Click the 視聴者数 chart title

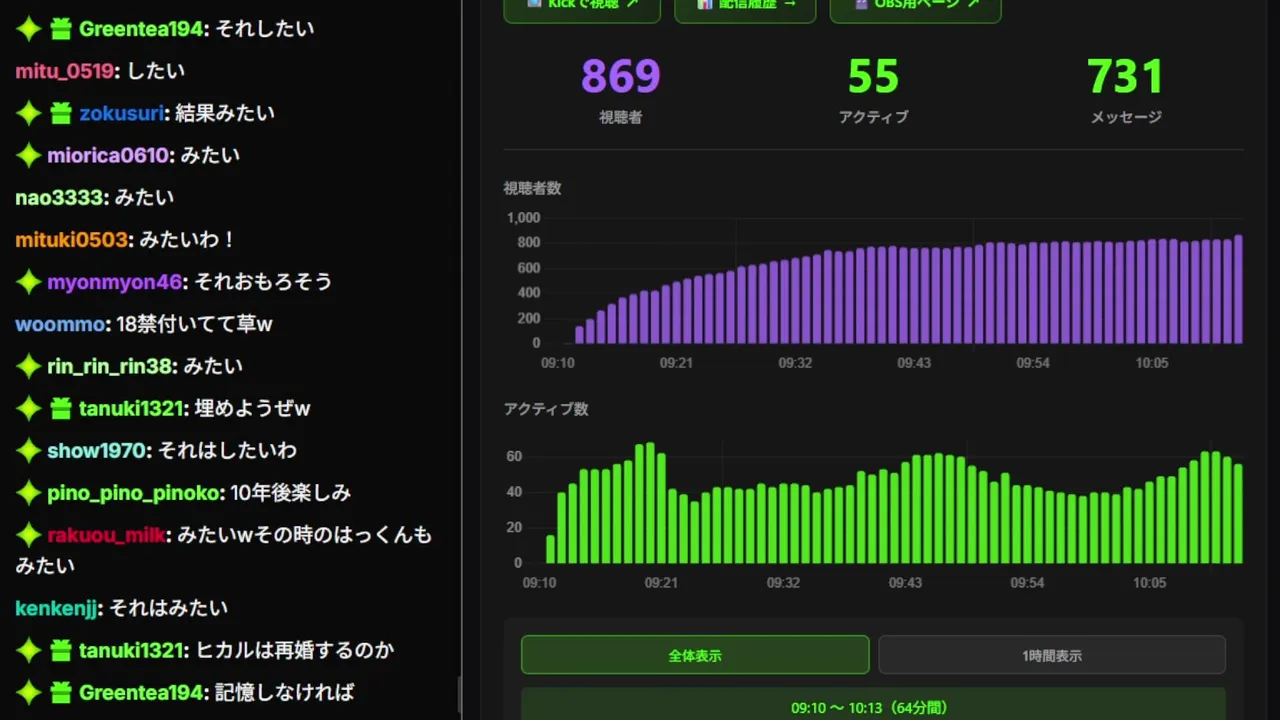click(x=532, y=188)
